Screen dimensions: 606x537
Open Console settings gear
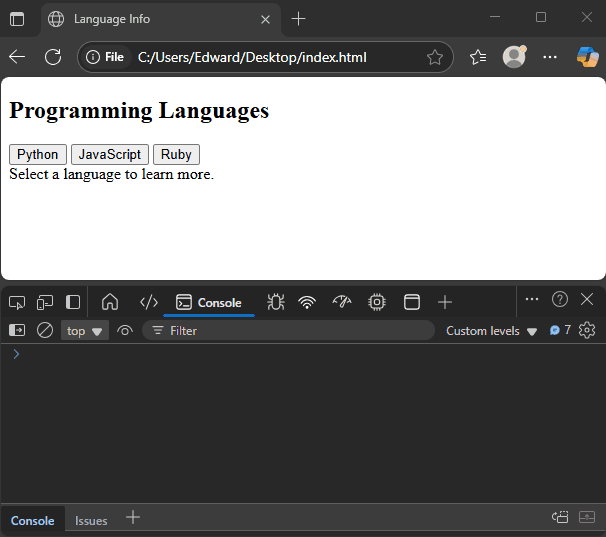[x=587, y=331]
